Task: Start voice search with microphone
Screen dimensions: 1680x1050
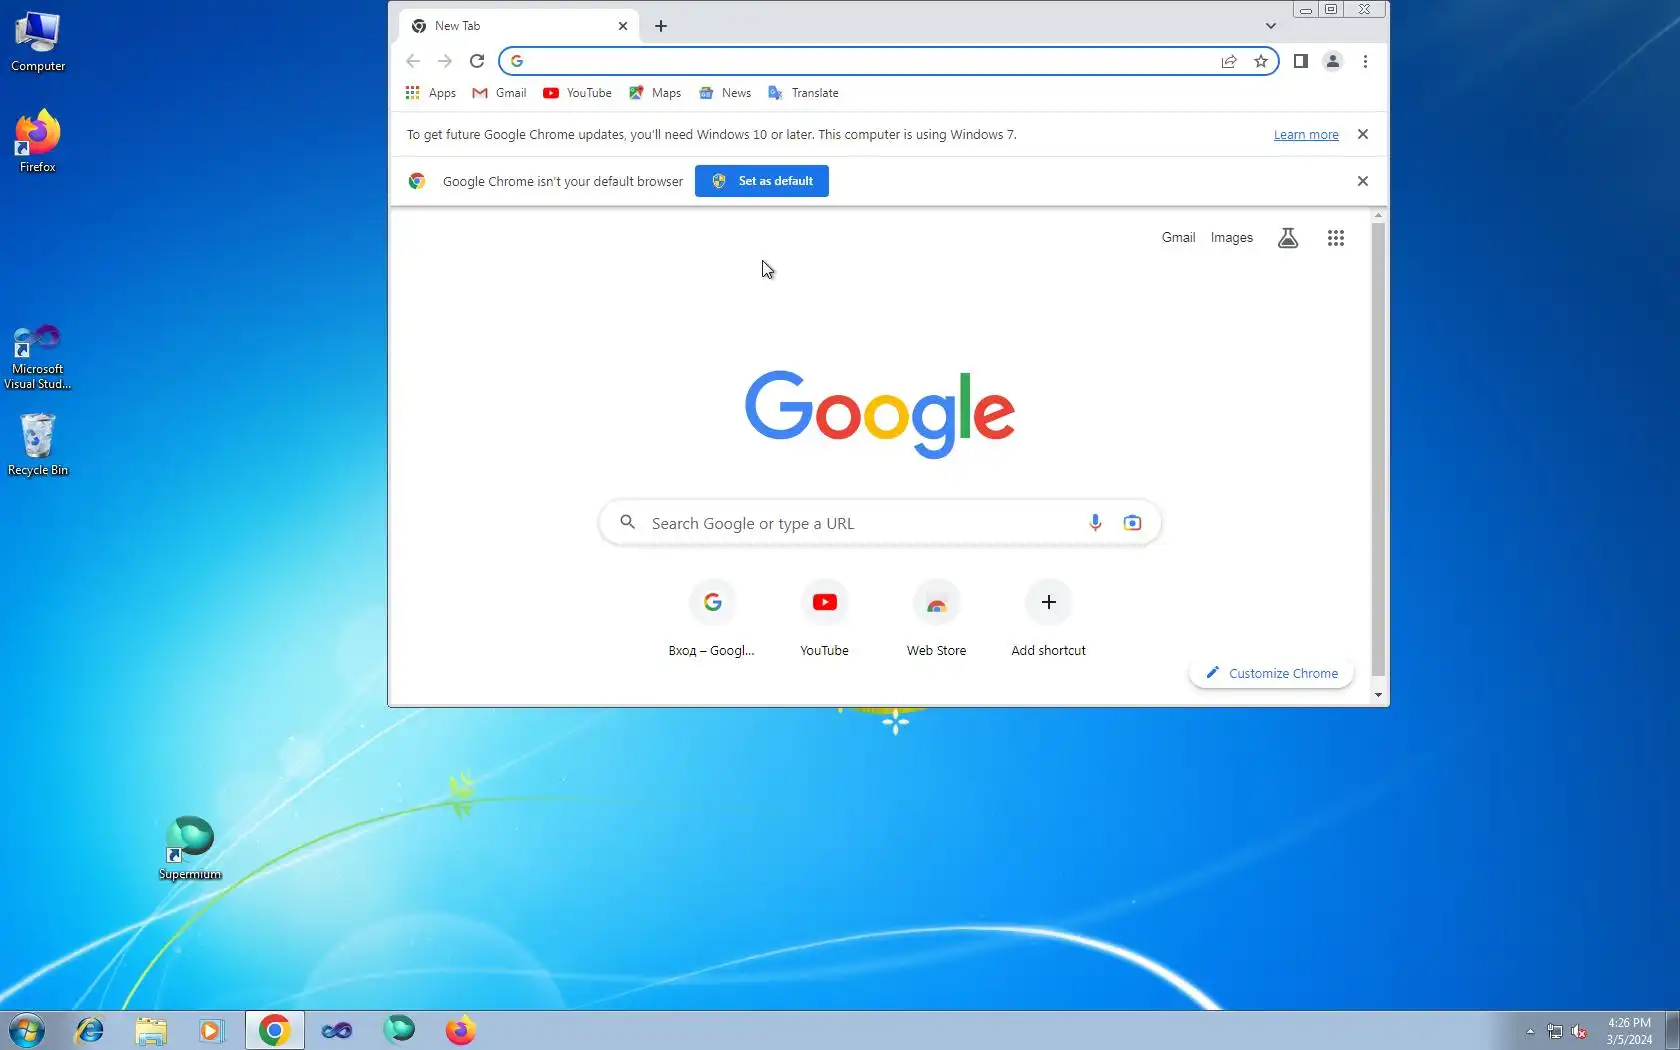Action: click(1095, 523)
